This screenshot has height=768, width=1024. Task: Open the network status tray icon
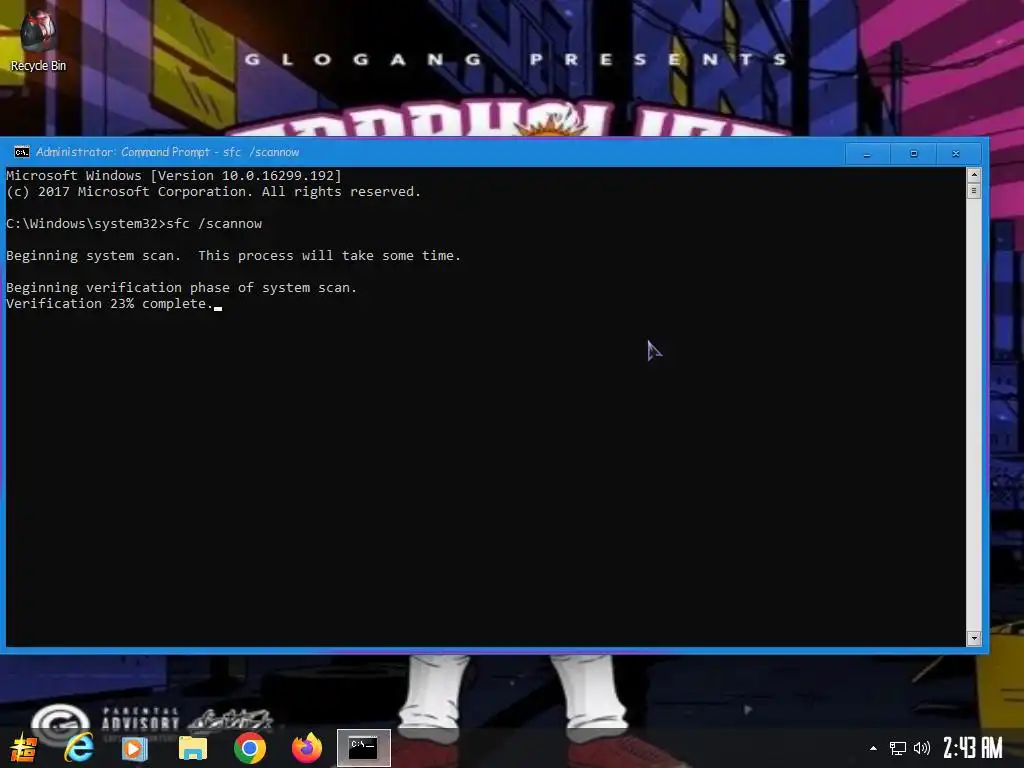(x=897, y=748)
